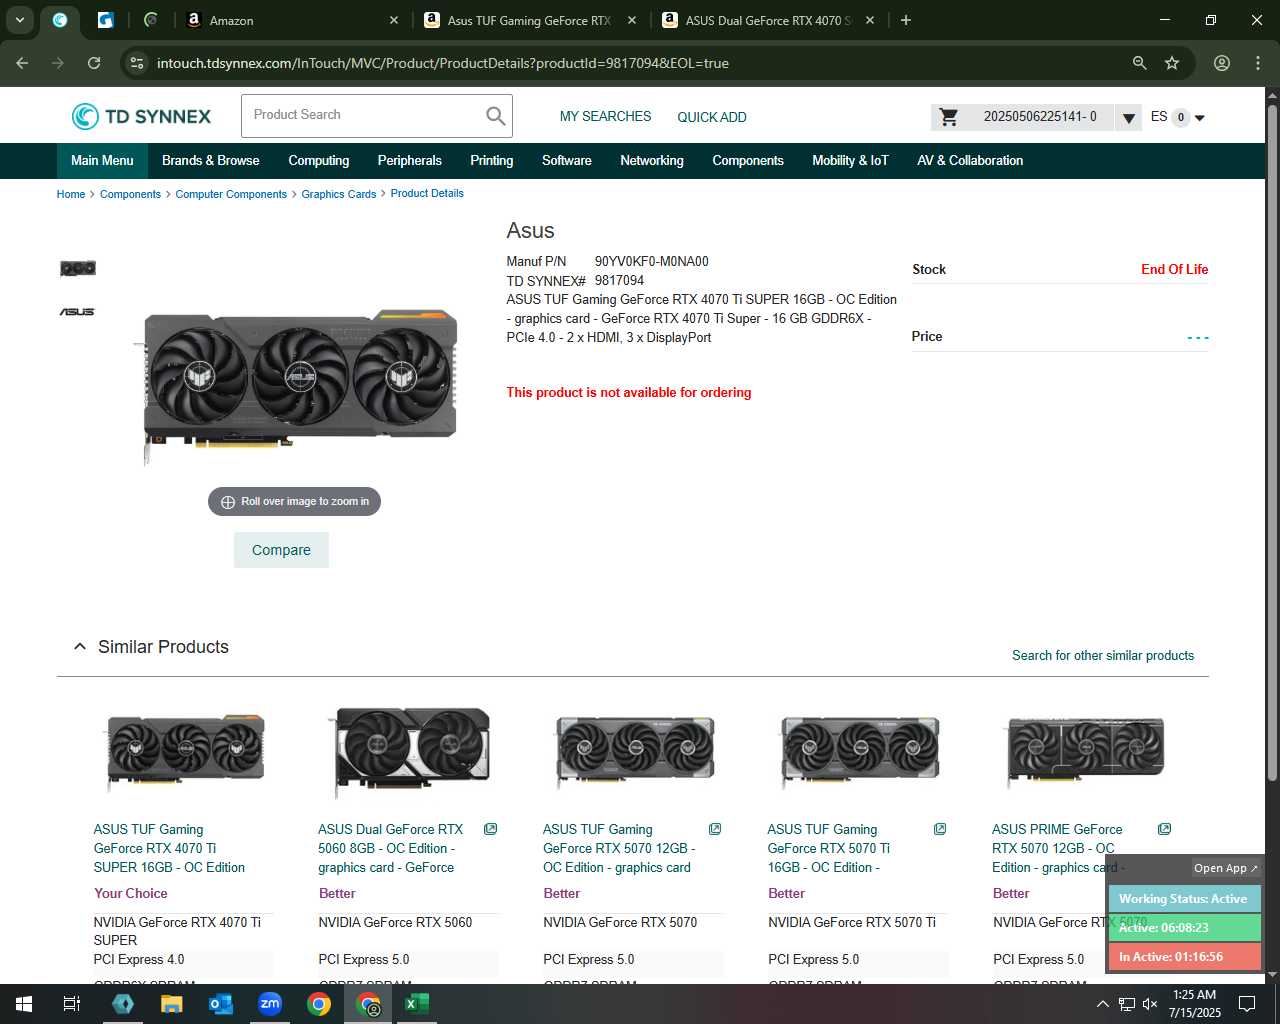Click the Product Search magnifier icon
This screenshot has height=1024, width=1280.
pos(495,116)
